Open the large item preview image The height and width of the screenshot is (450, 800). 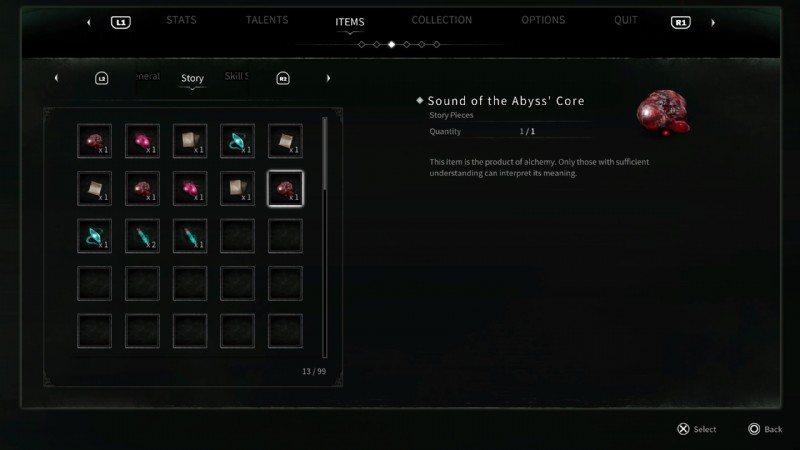click(x=663, y=112)
